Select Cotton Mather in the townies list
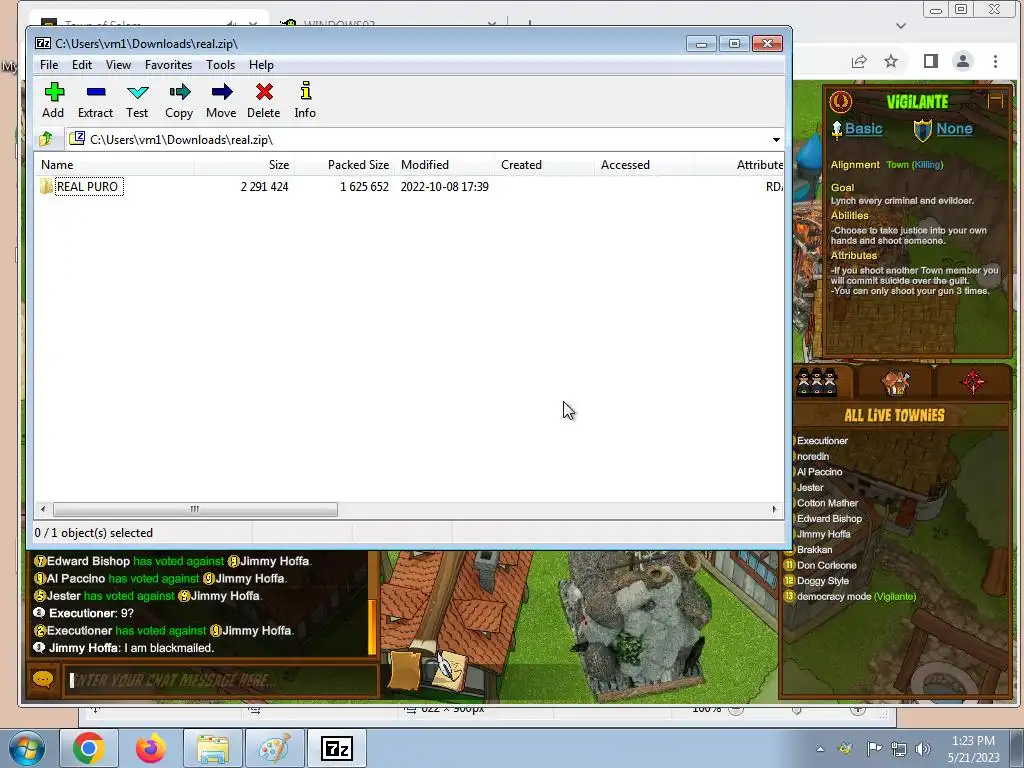 pos(827,503)
